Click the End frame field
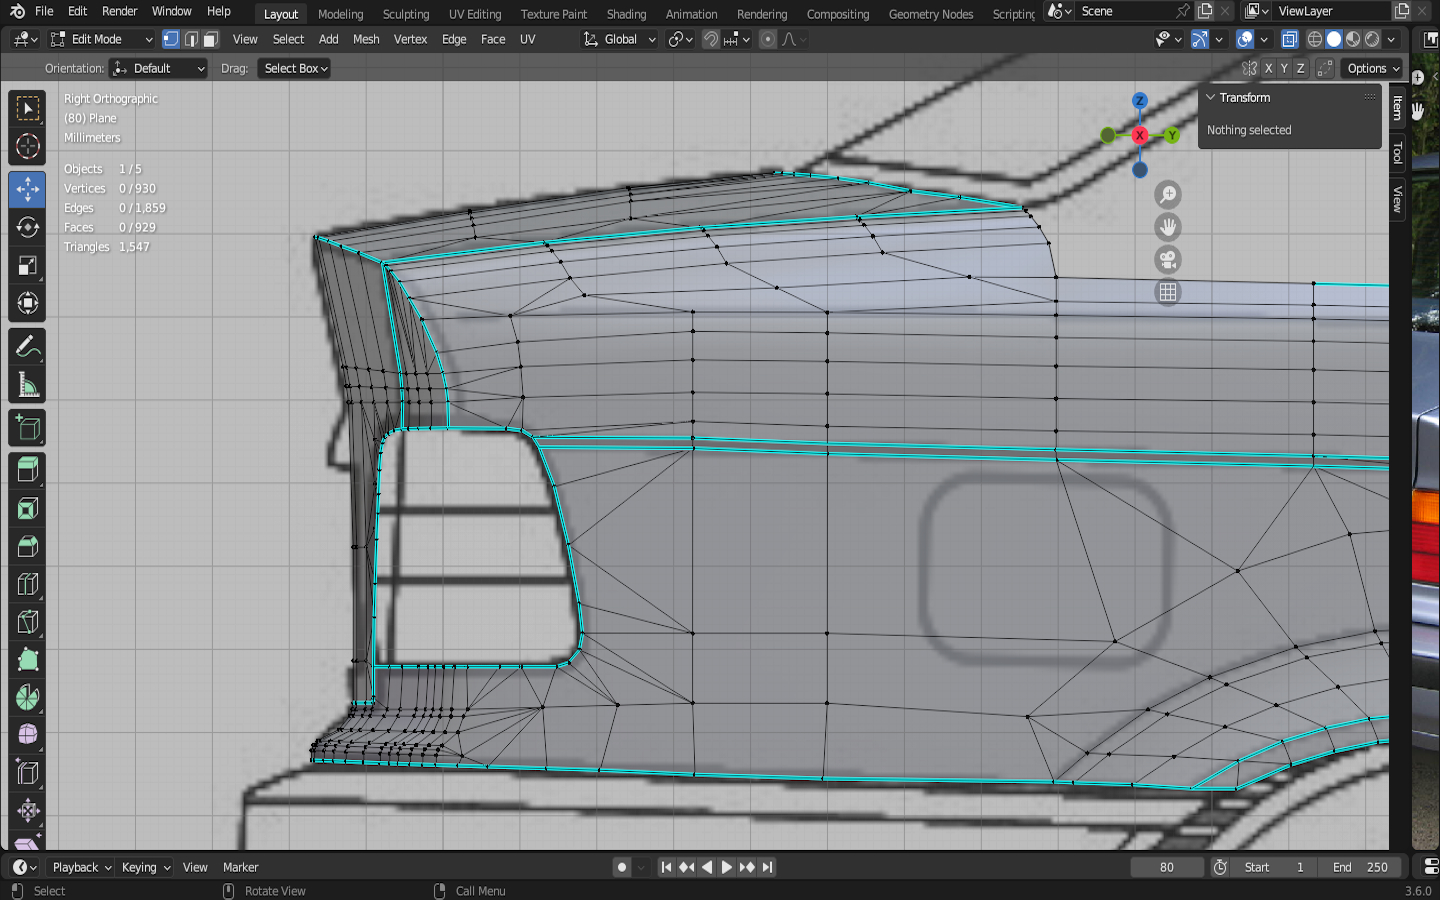This screenshot has width=1440, height=900. (x=1360, y=867)
